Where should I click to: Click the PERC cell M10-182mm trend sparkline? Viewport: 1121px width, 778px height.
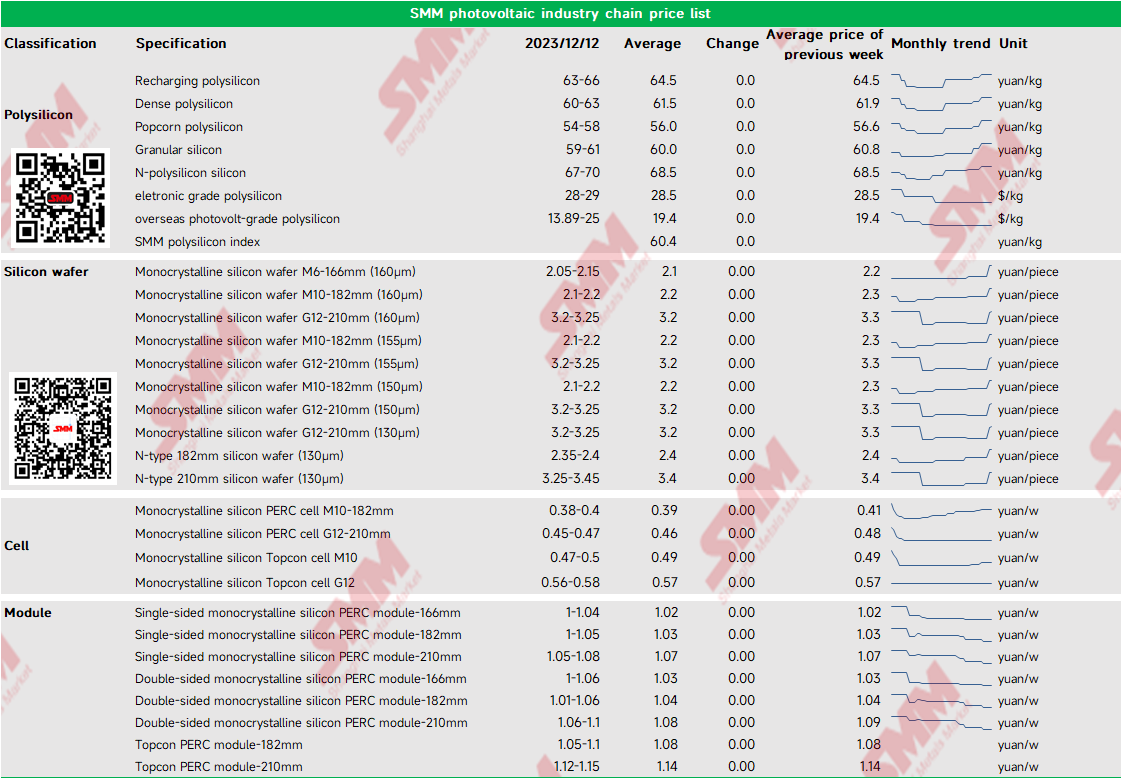click(x=941, y=511)
